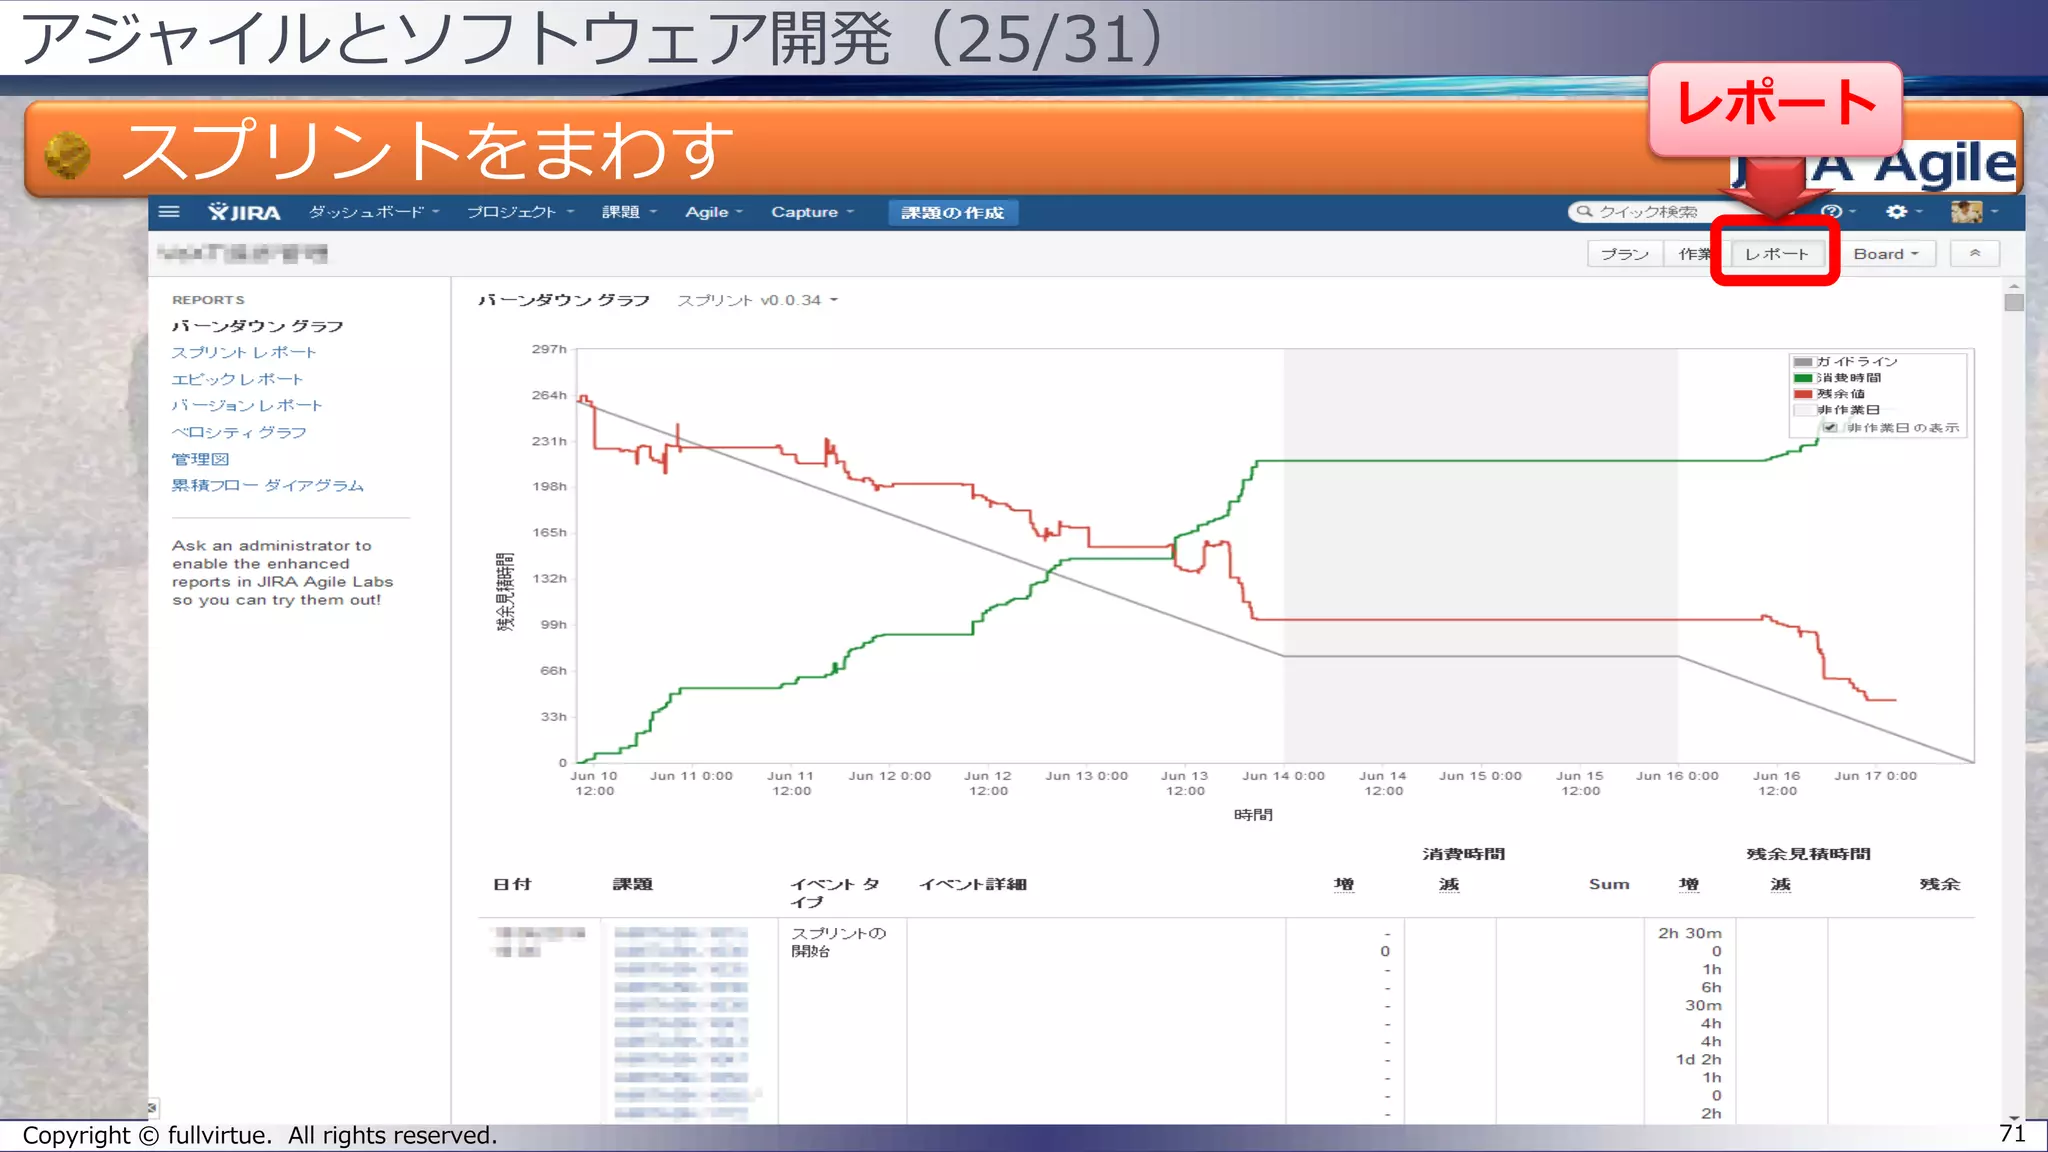
Task: Open スプリント レポート link
Action: pyautogui.click(x=244, y=353)
